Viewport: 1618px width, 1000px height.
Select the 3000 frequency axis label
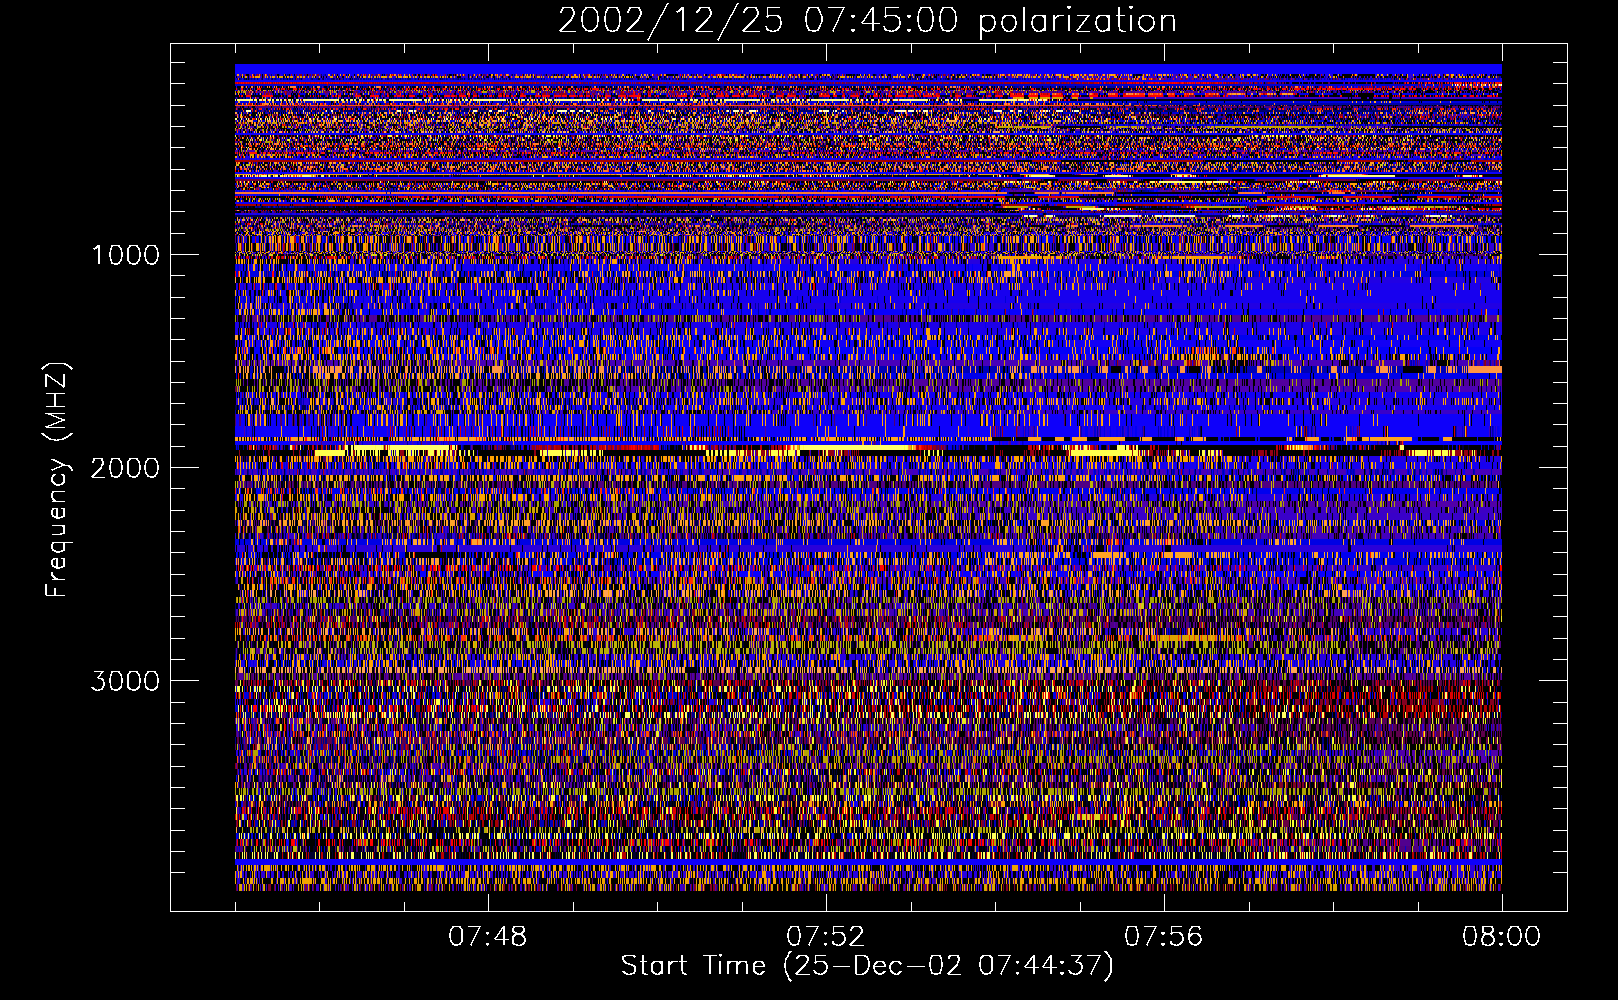(125, 681)
